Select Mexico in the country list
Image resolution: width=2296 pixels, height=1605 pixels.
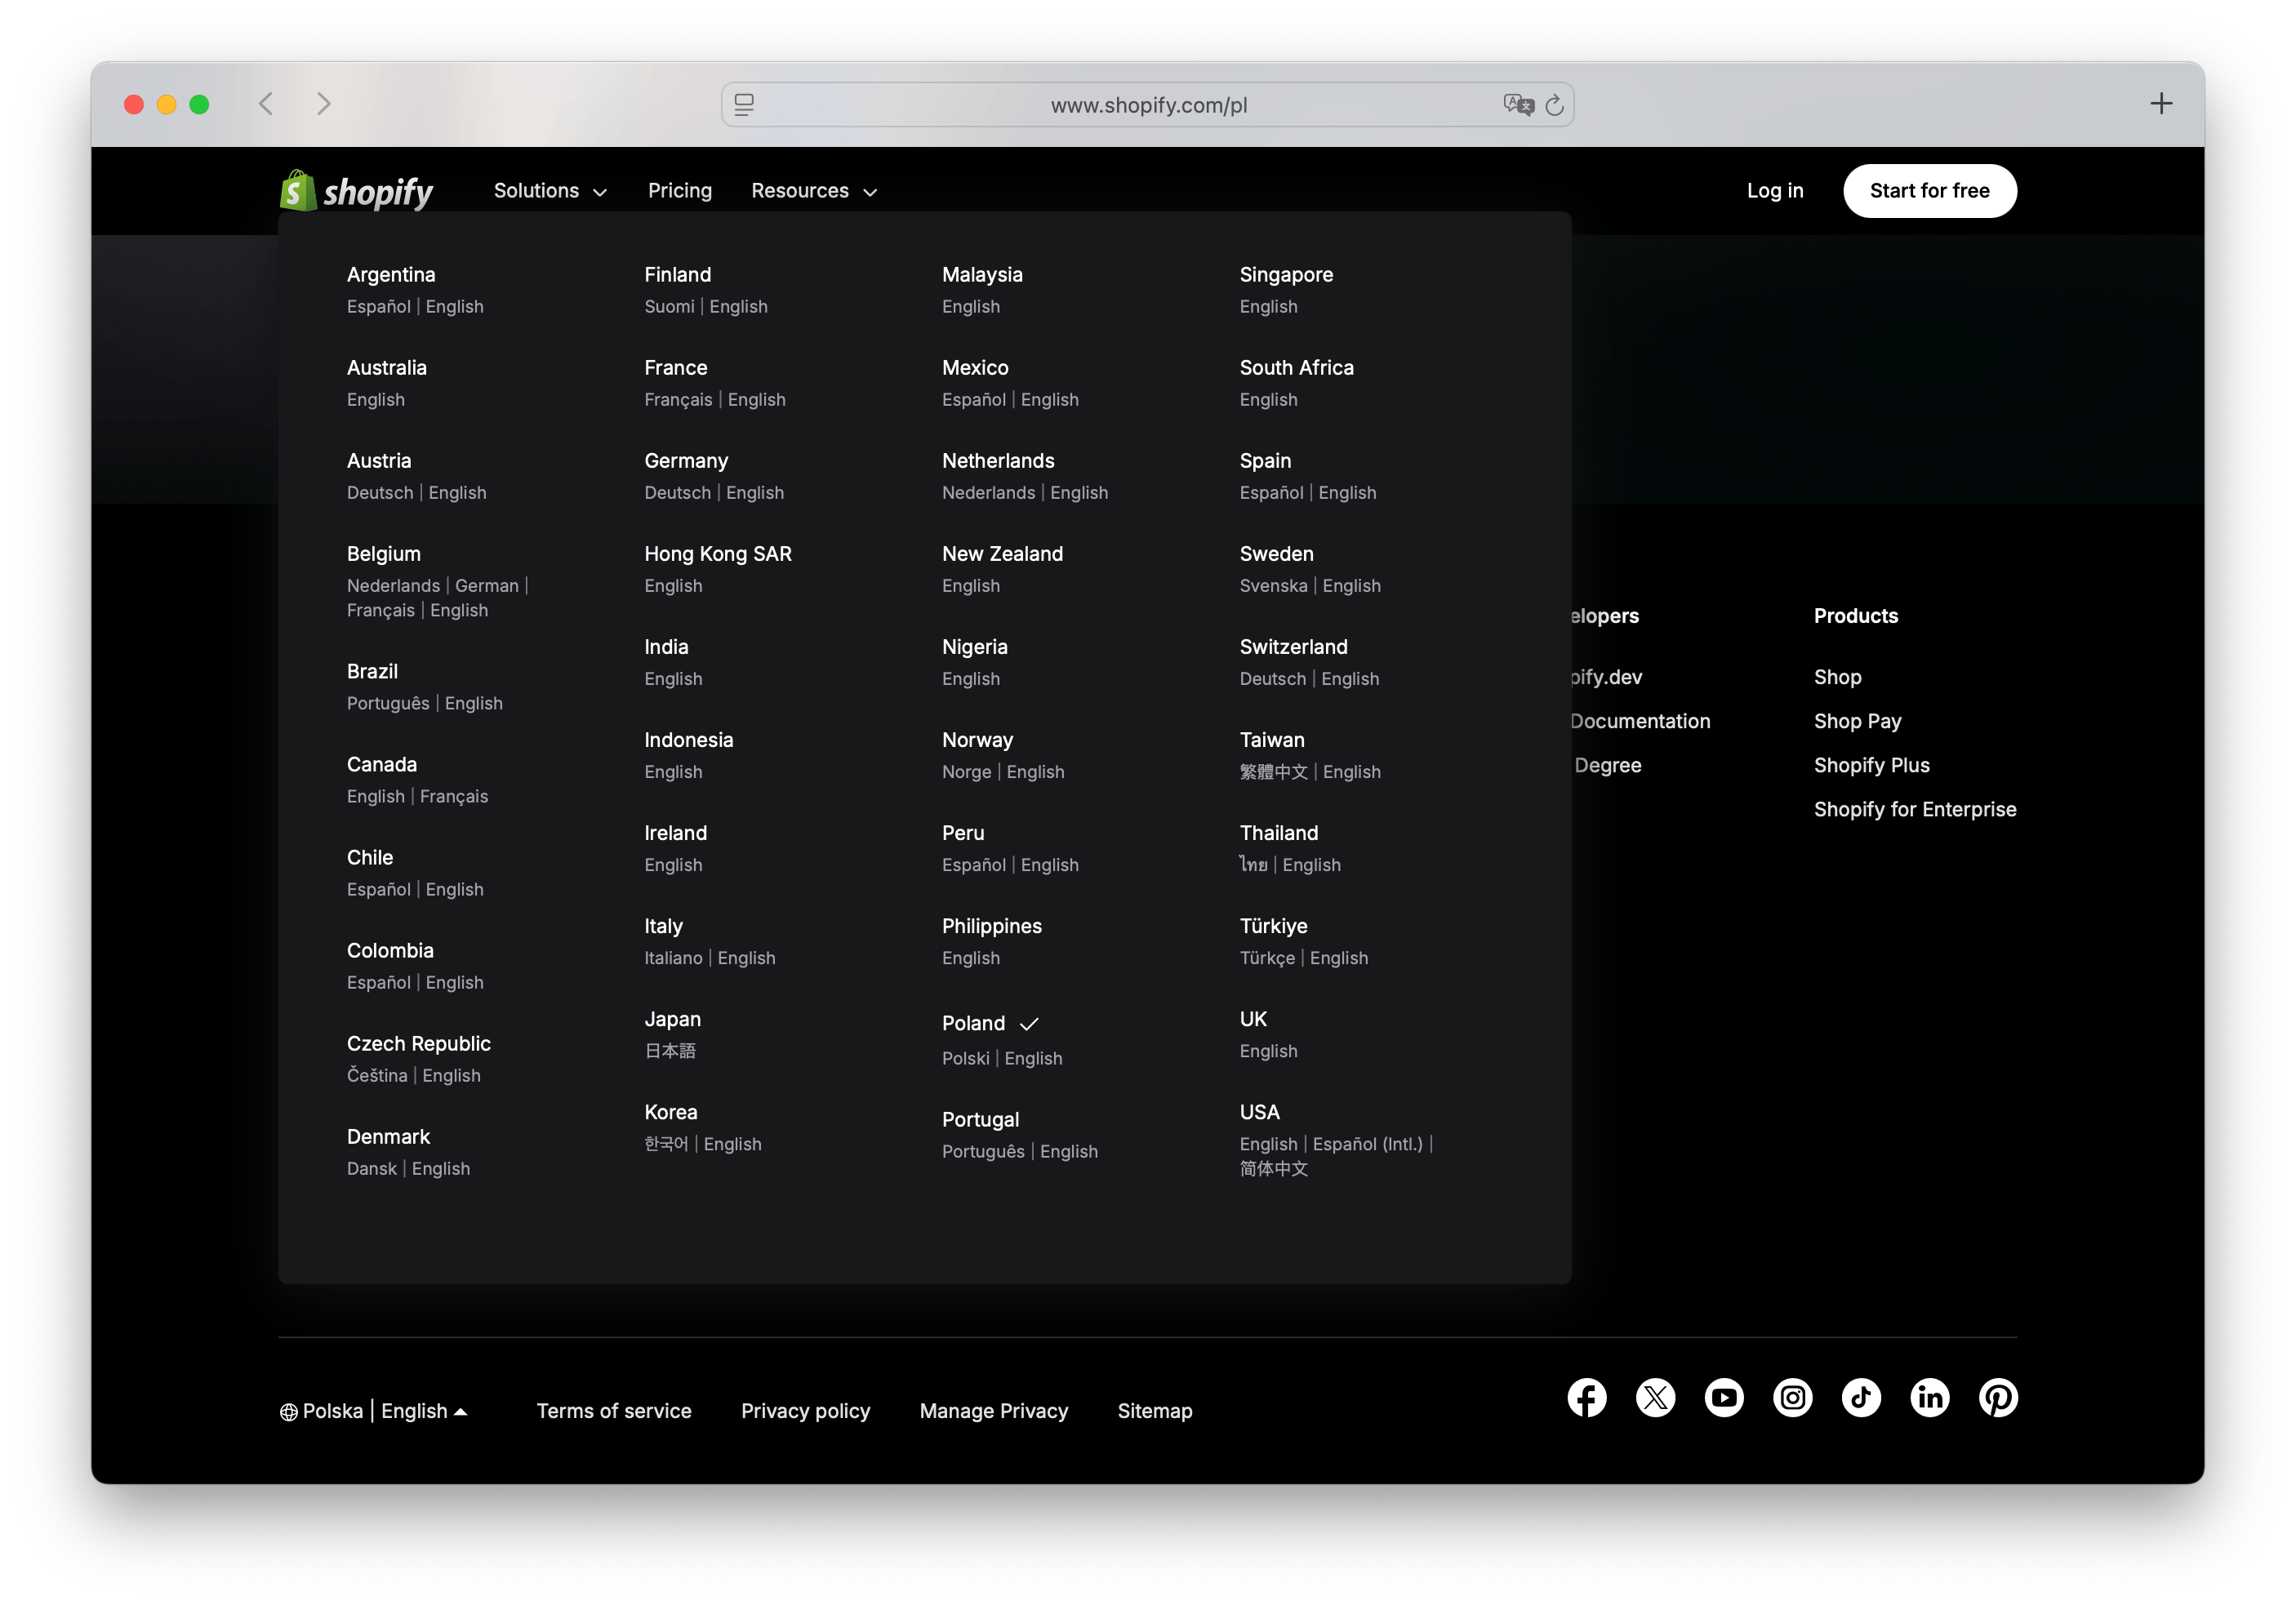[975, 368]
